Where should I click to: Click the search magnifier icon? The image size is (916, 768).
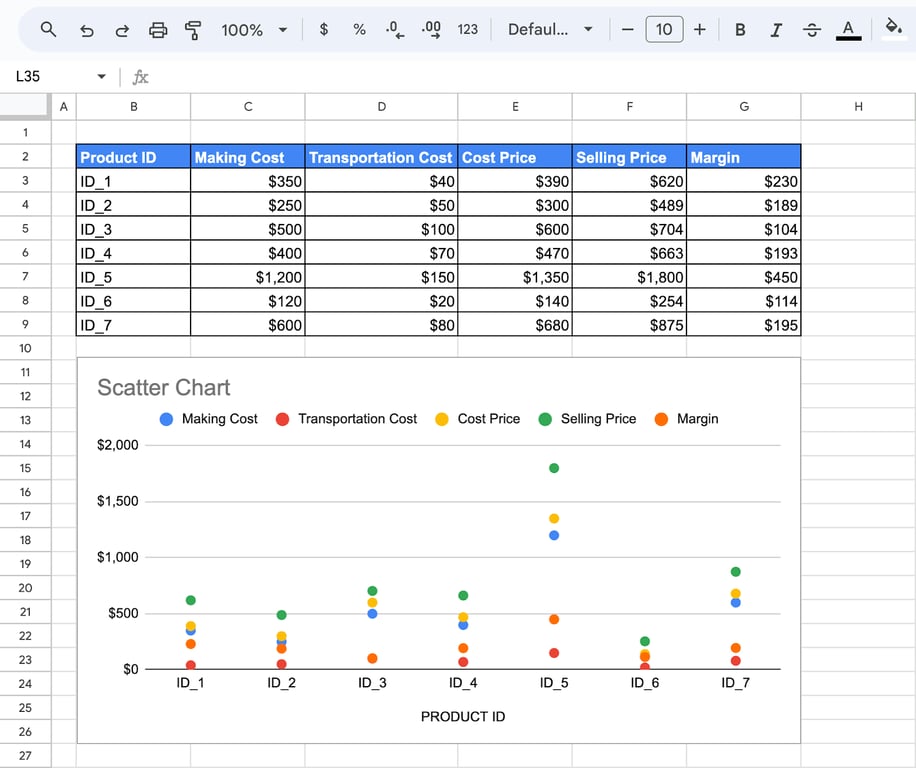(x=48, y=29)
